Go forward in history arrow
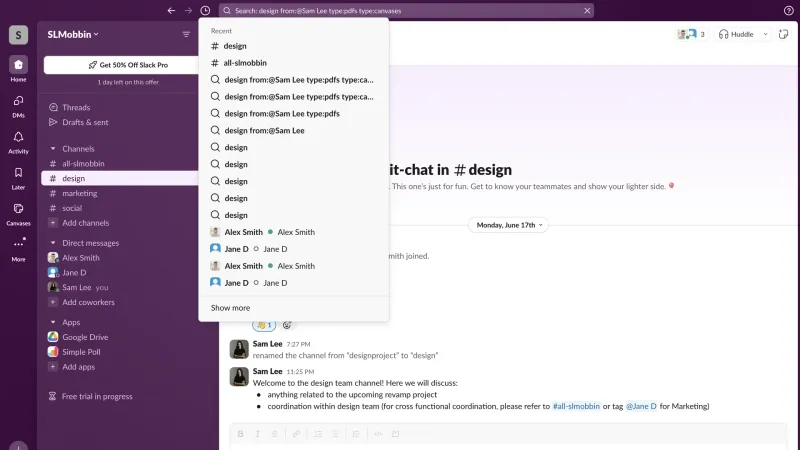The image size is (800, 450). point(188,10)
